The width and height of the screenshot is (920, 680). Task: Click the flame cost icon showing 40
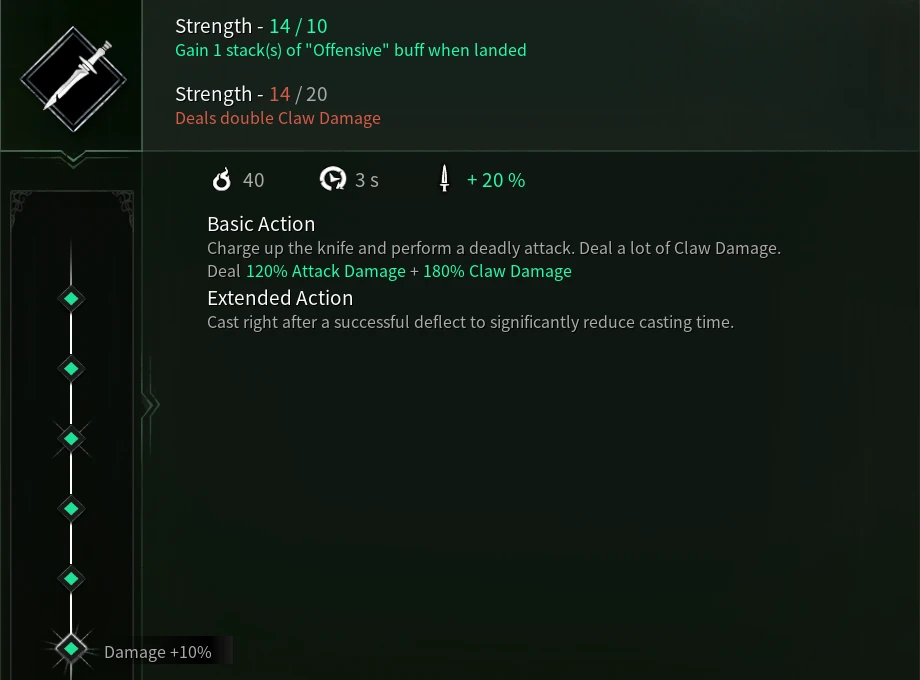(x=222, y=180)
